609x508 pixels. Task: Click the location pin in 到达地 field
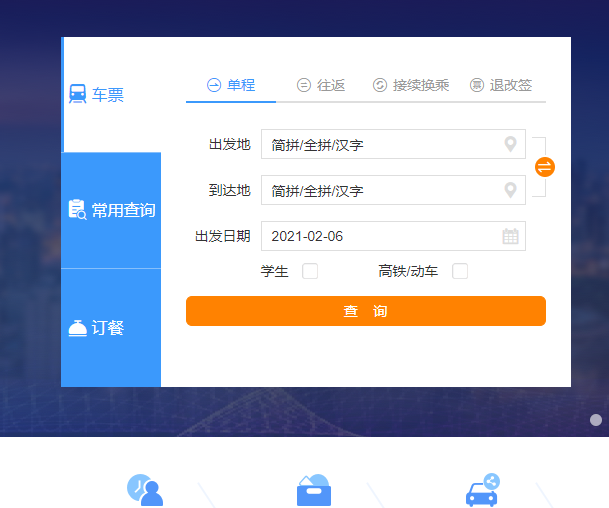tap(510, 190)
